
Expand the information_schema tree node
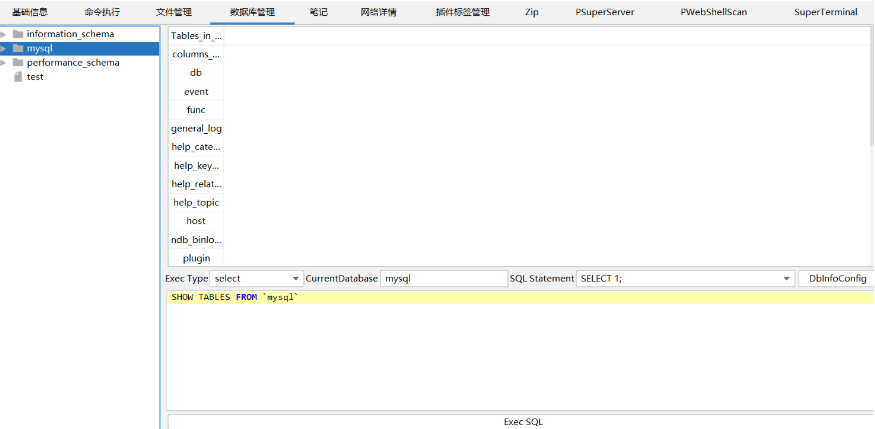coord(5,34)
